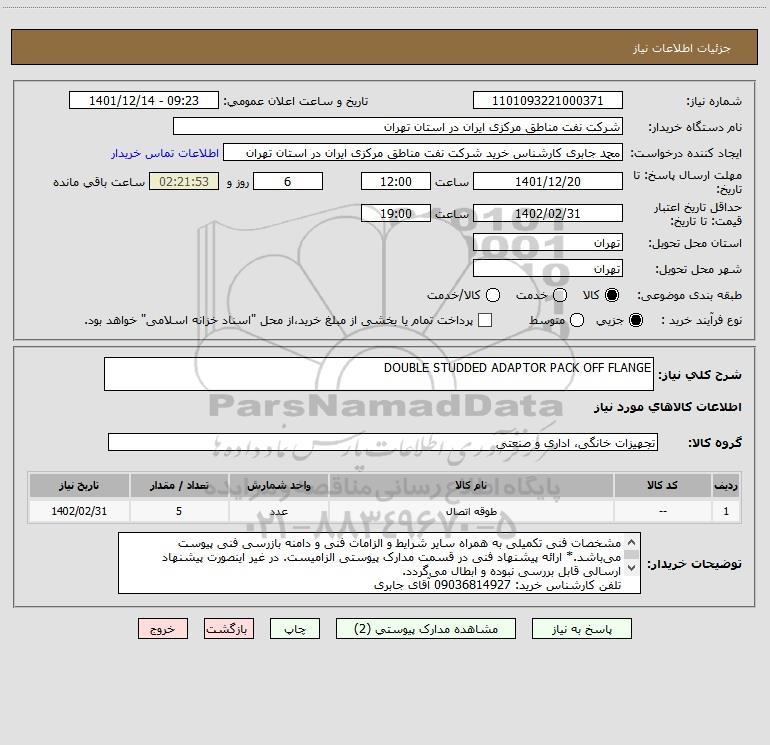Click the ردیف column header

point(726,485)
